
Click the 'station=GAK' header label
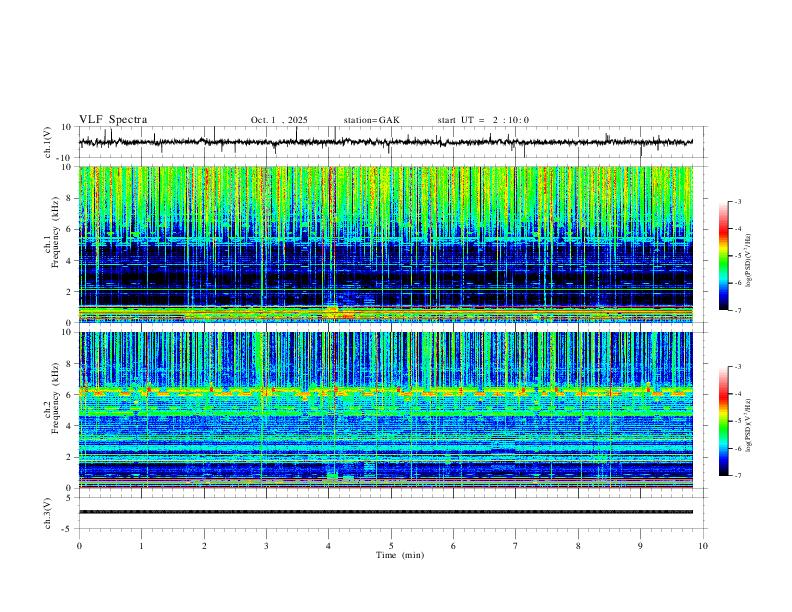click(x=371, y=120)
